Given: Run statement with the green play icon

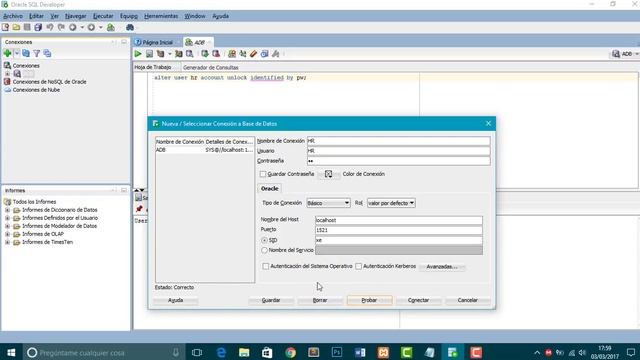Looking at the screenshot, I should [x=138, y=54].
